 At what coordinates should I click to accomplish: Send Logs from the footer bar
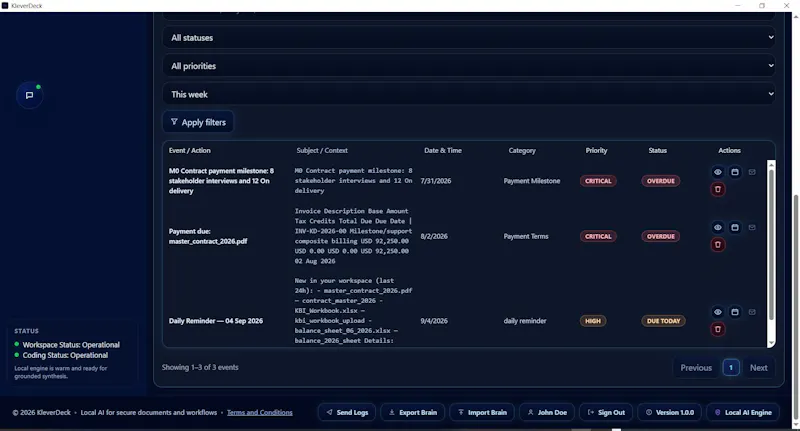click(347, 412)
